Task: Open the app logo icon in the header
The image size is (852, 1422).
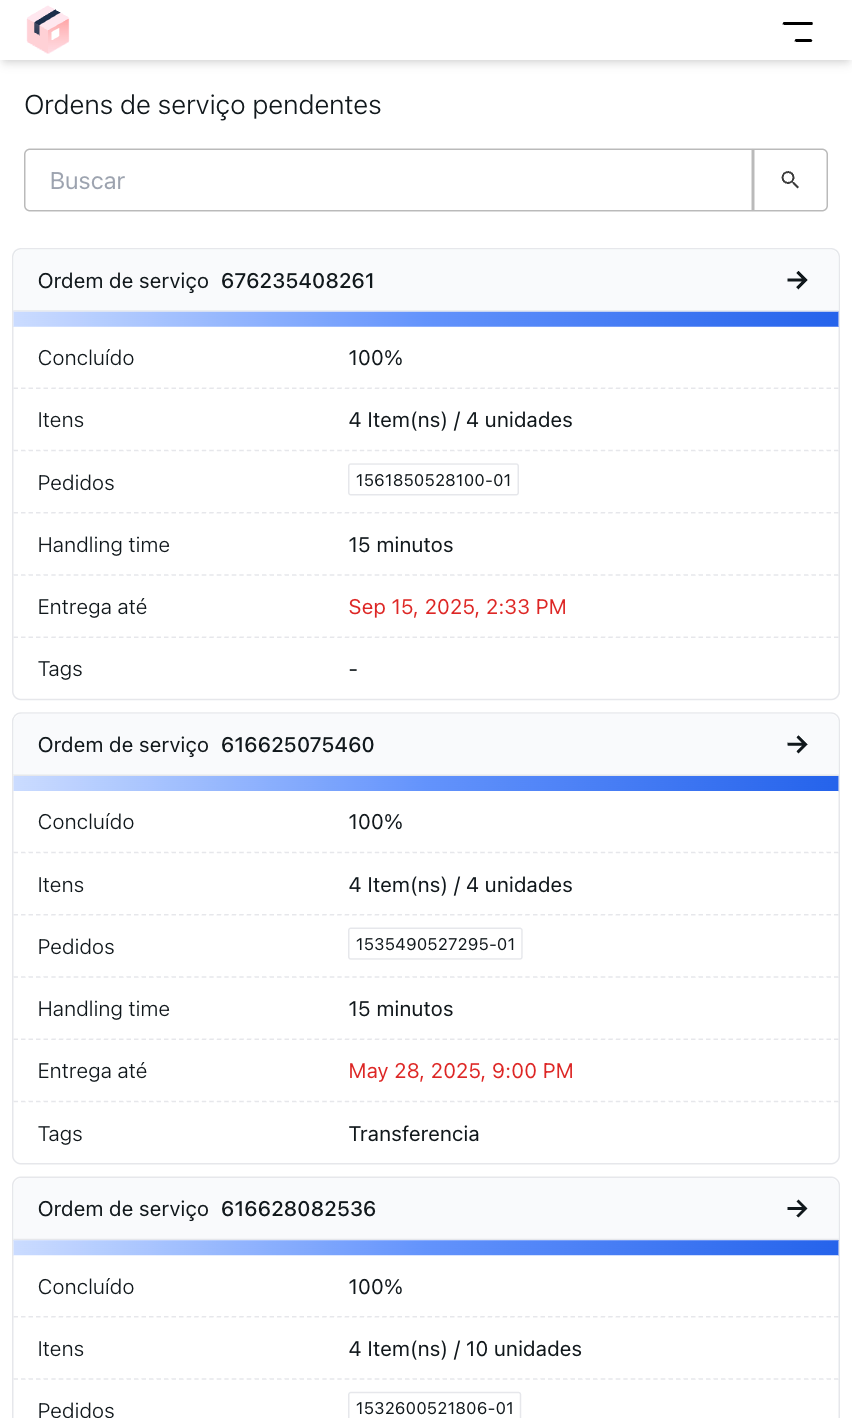Action: pyautogui.click(x=48, y=30)
